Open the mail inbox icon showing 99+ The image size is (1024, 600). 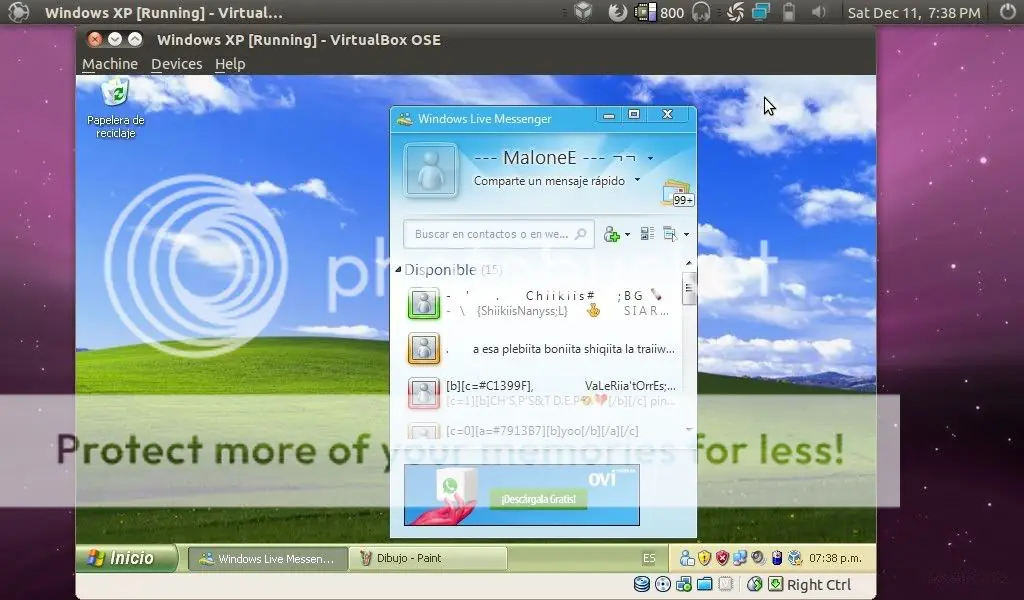point(677,193)
